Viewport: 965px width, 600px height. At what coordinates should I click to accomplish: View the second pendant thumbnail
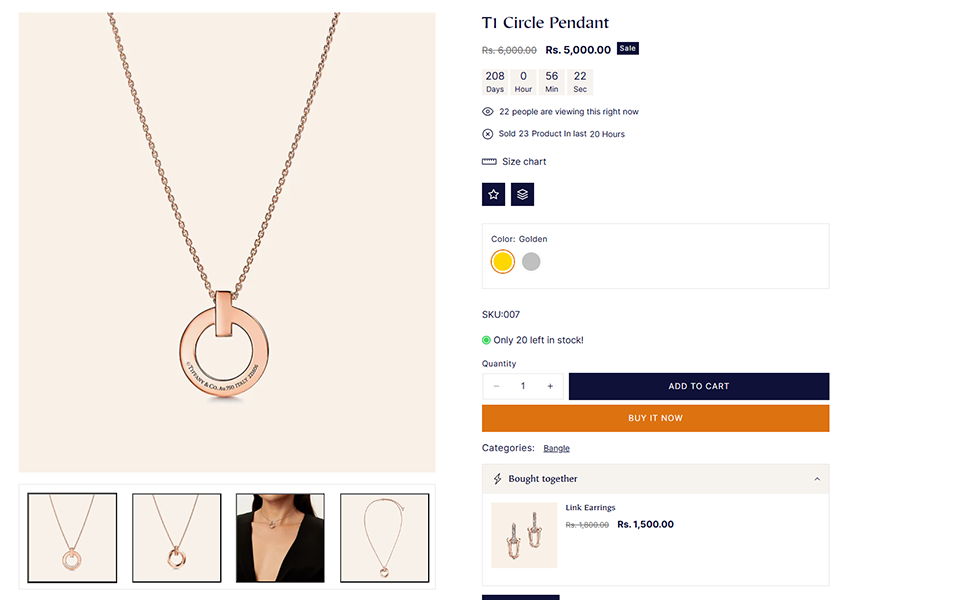[x=177, y=538]
